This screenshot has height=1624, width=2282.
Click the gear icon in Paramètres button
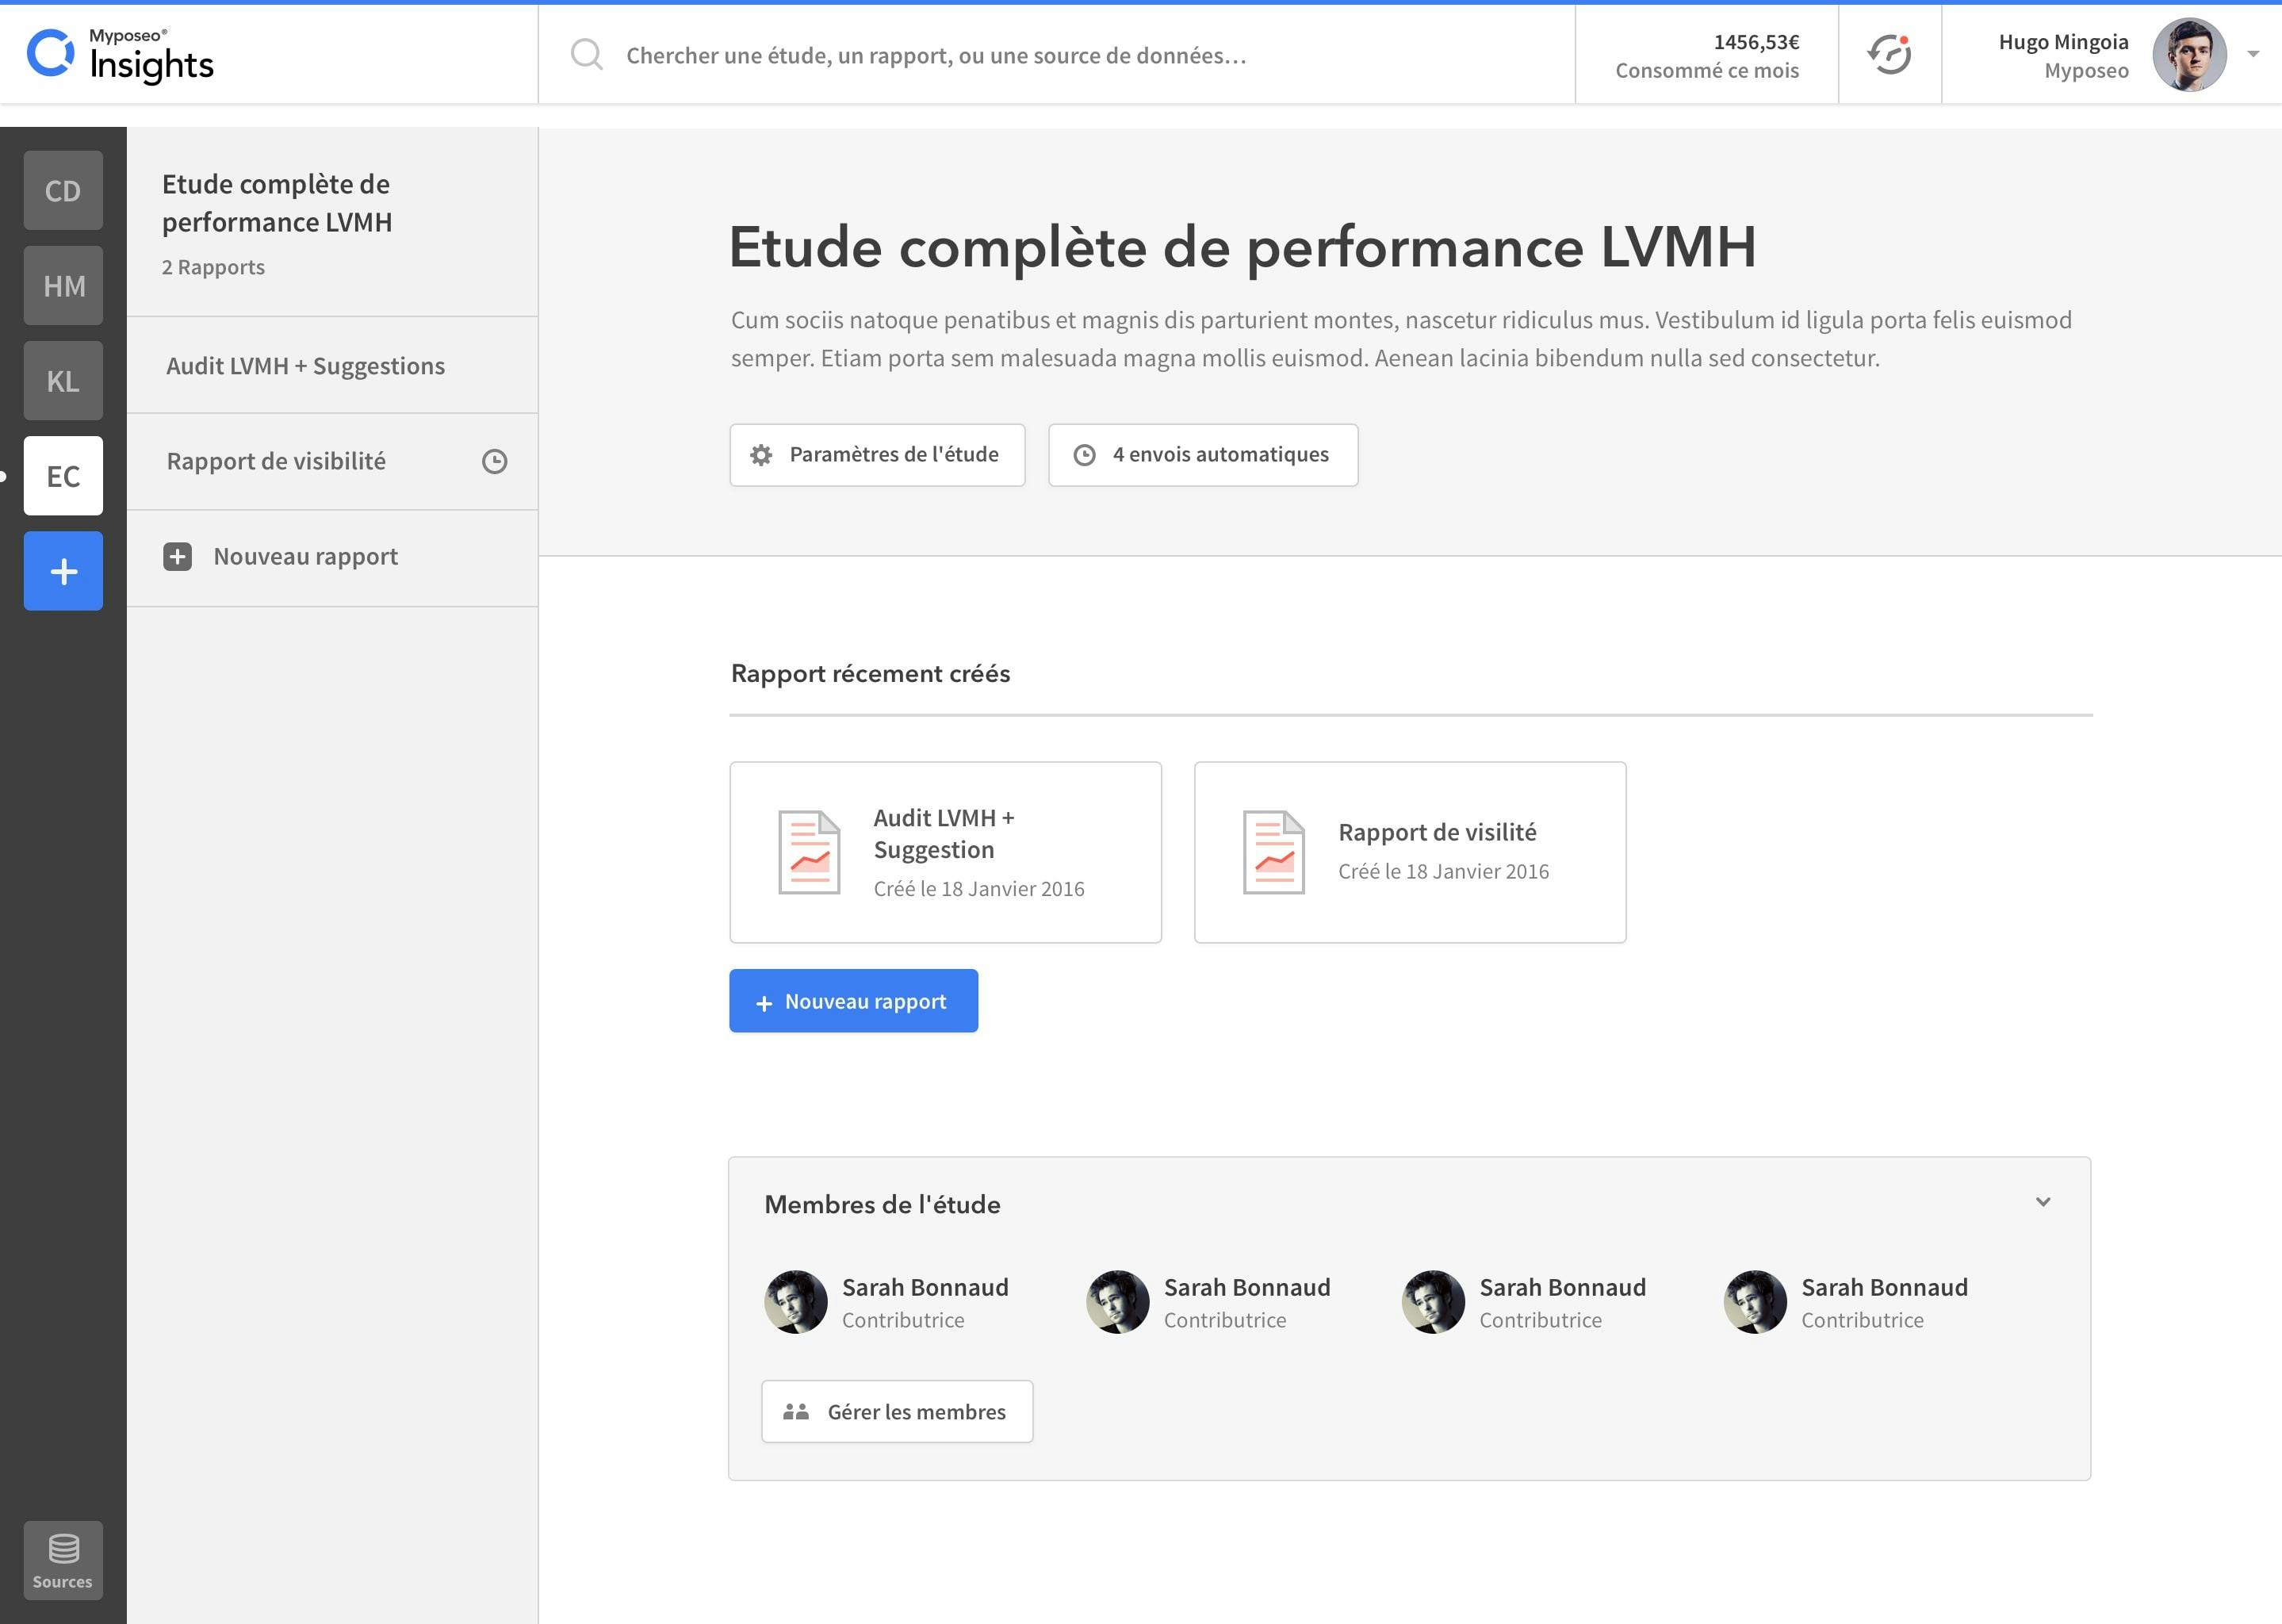(x=761, y=455)
